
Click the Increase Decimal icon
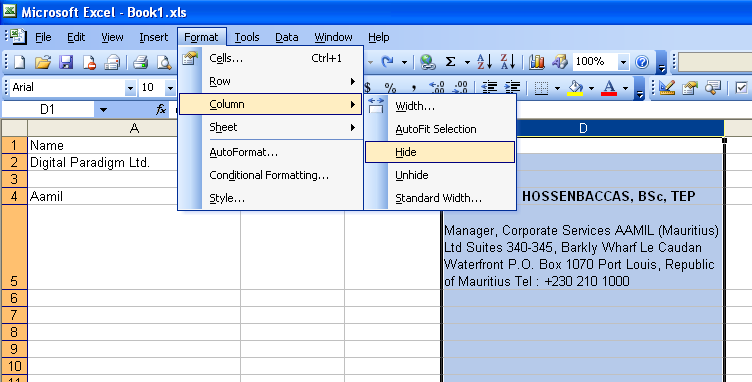(x=437, y=88)
